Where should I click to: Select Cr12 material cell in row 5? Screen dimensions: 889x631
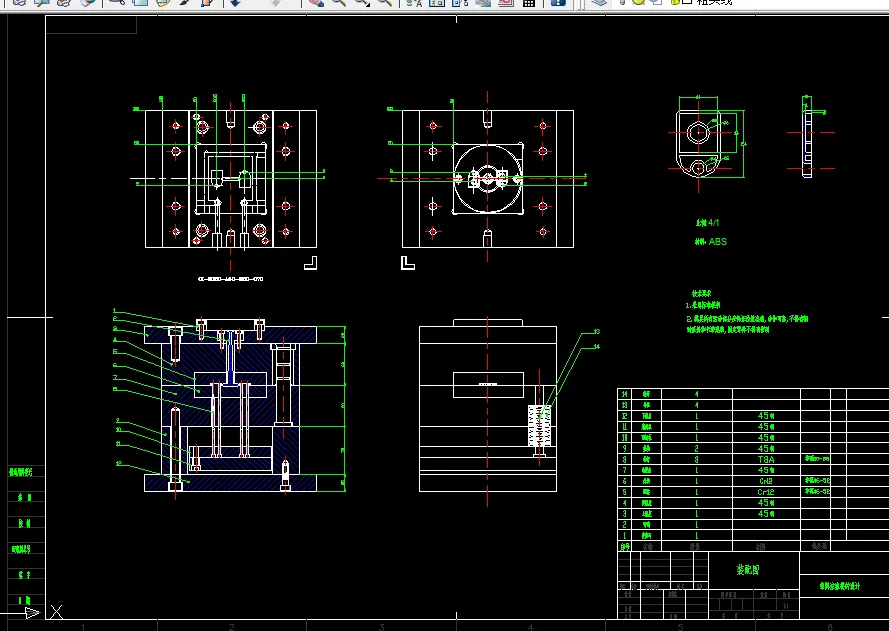766,492
